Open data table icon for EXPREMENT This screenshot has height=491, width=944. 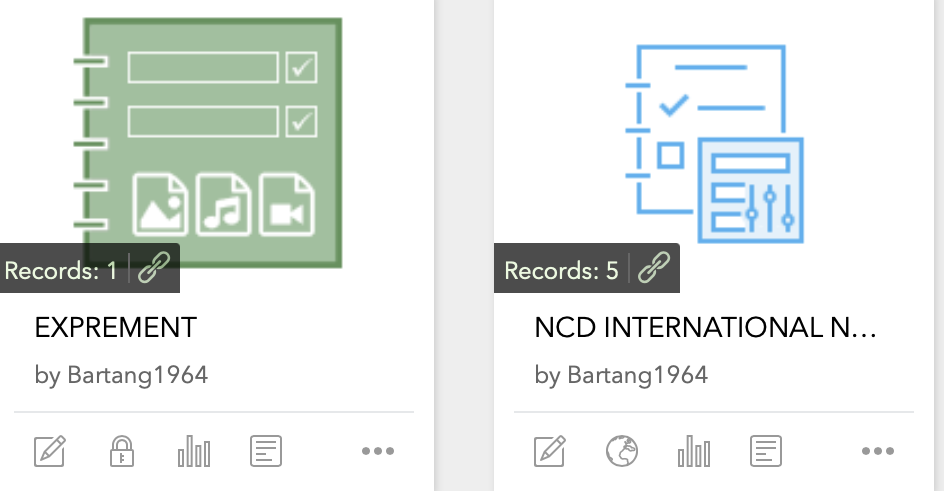point(266,452)
